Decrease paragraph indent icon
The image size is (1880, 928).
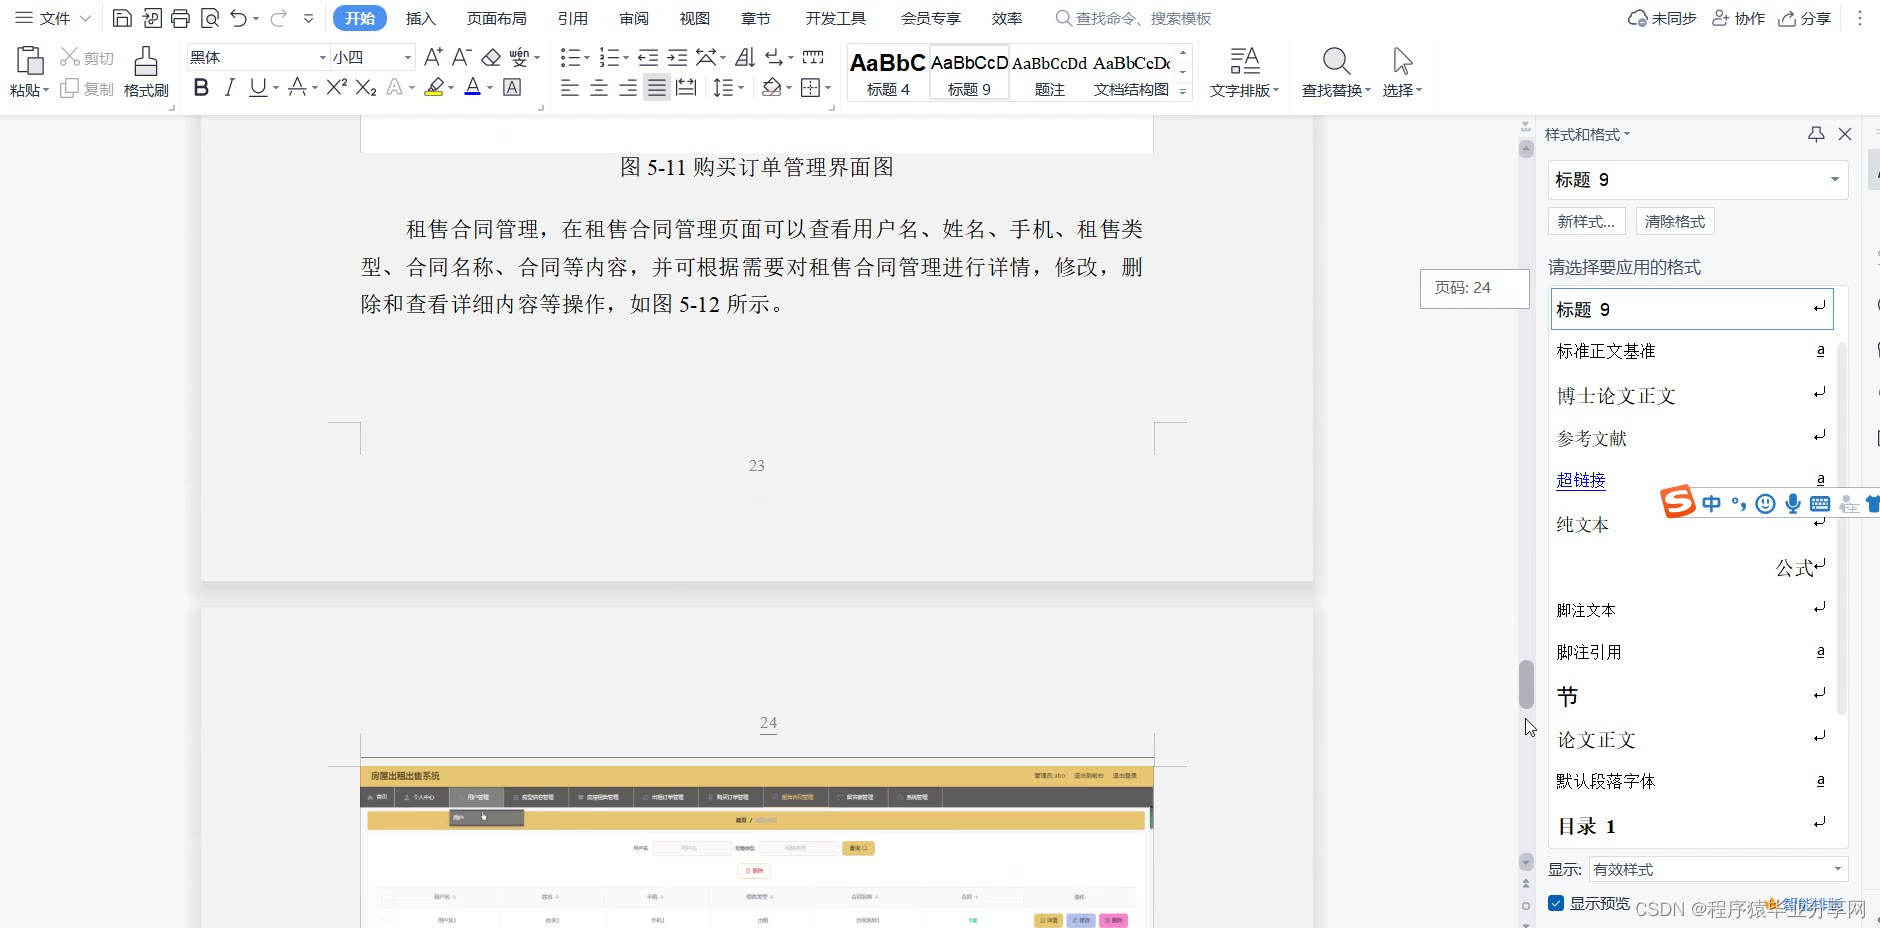coord(648,57)
